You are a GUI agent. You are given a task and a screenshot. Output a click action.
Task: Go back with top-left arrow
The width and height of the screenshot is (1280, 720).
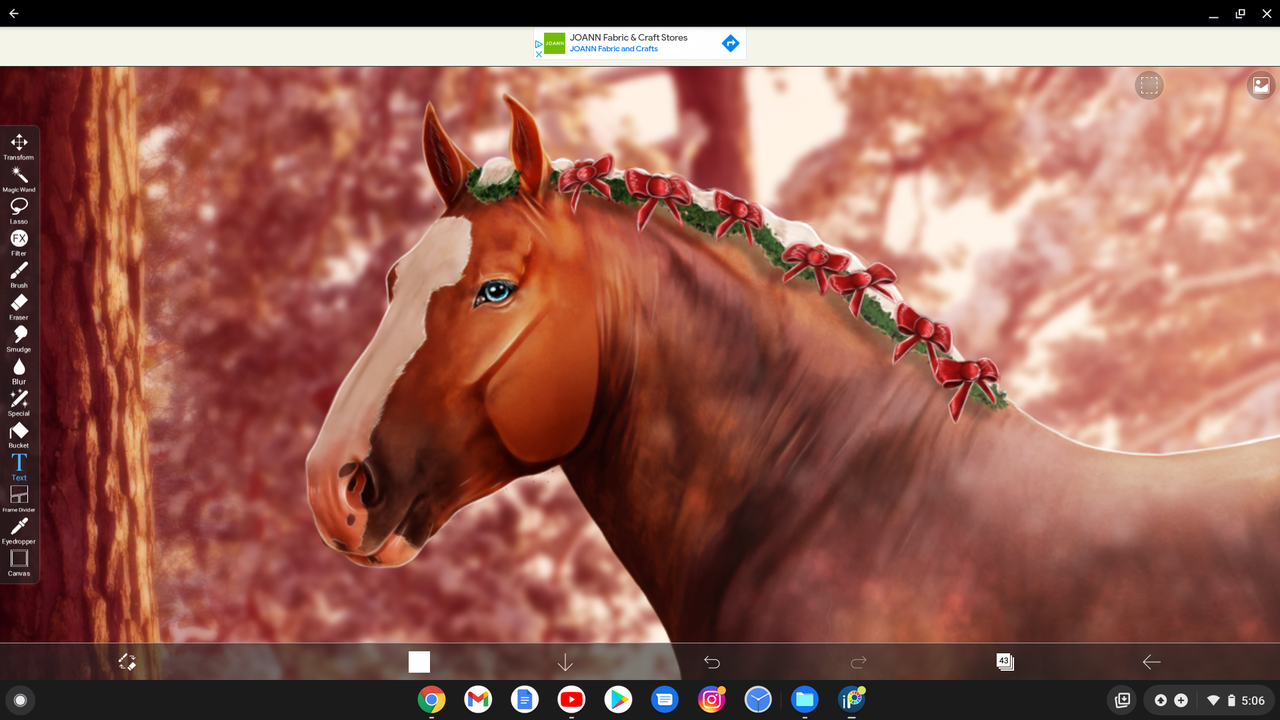click(14, 14)
